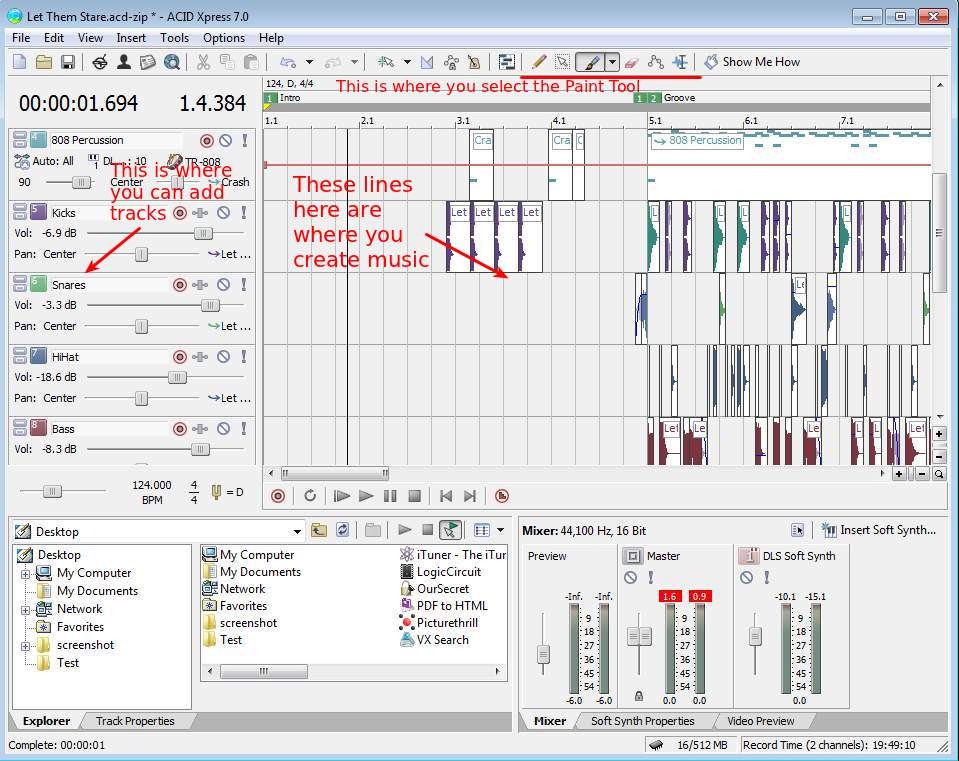Click the Show Me How button
This screenshot has width=959, height=761.
752,62
